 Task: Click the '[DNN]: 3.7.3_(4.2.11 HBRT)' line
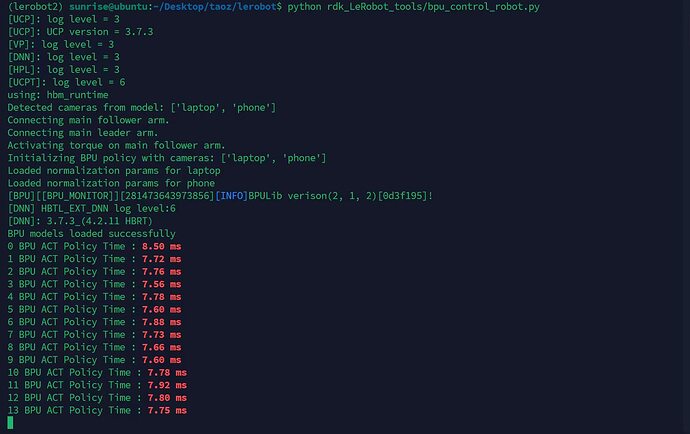[x=80, y=221]
